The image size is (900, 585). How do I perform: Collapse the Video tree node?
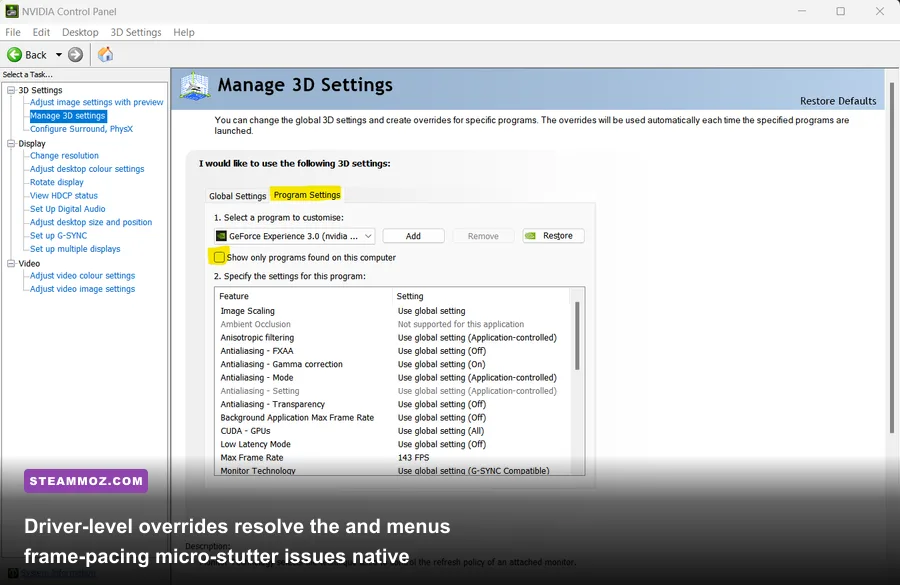pyautogui.click(x=11, y=264)
